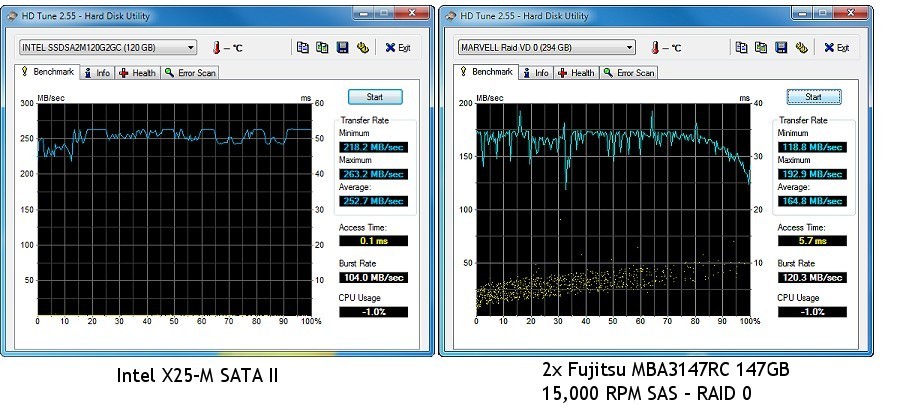
Task: Copy screenshot icon in Marvell window
Action: [761, 48]
